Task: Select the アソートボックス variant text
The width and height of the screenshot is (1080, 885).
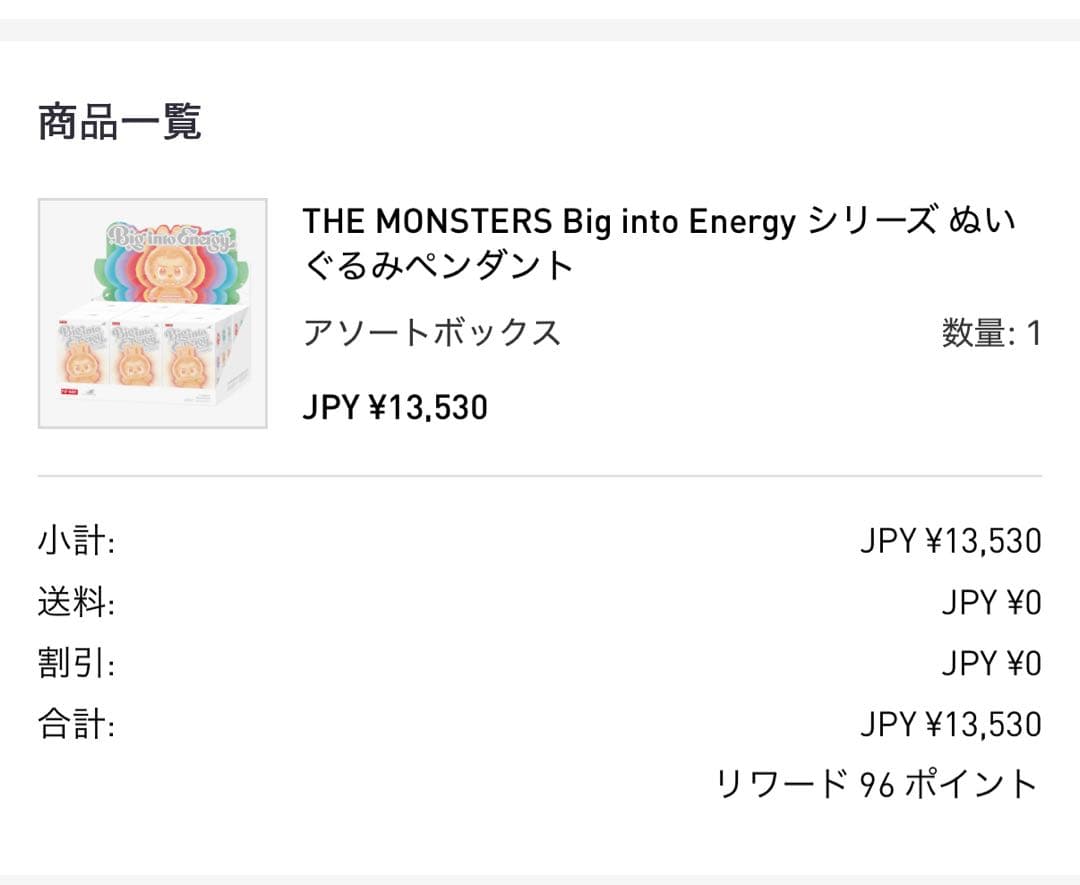Action: tap(432, 332)
